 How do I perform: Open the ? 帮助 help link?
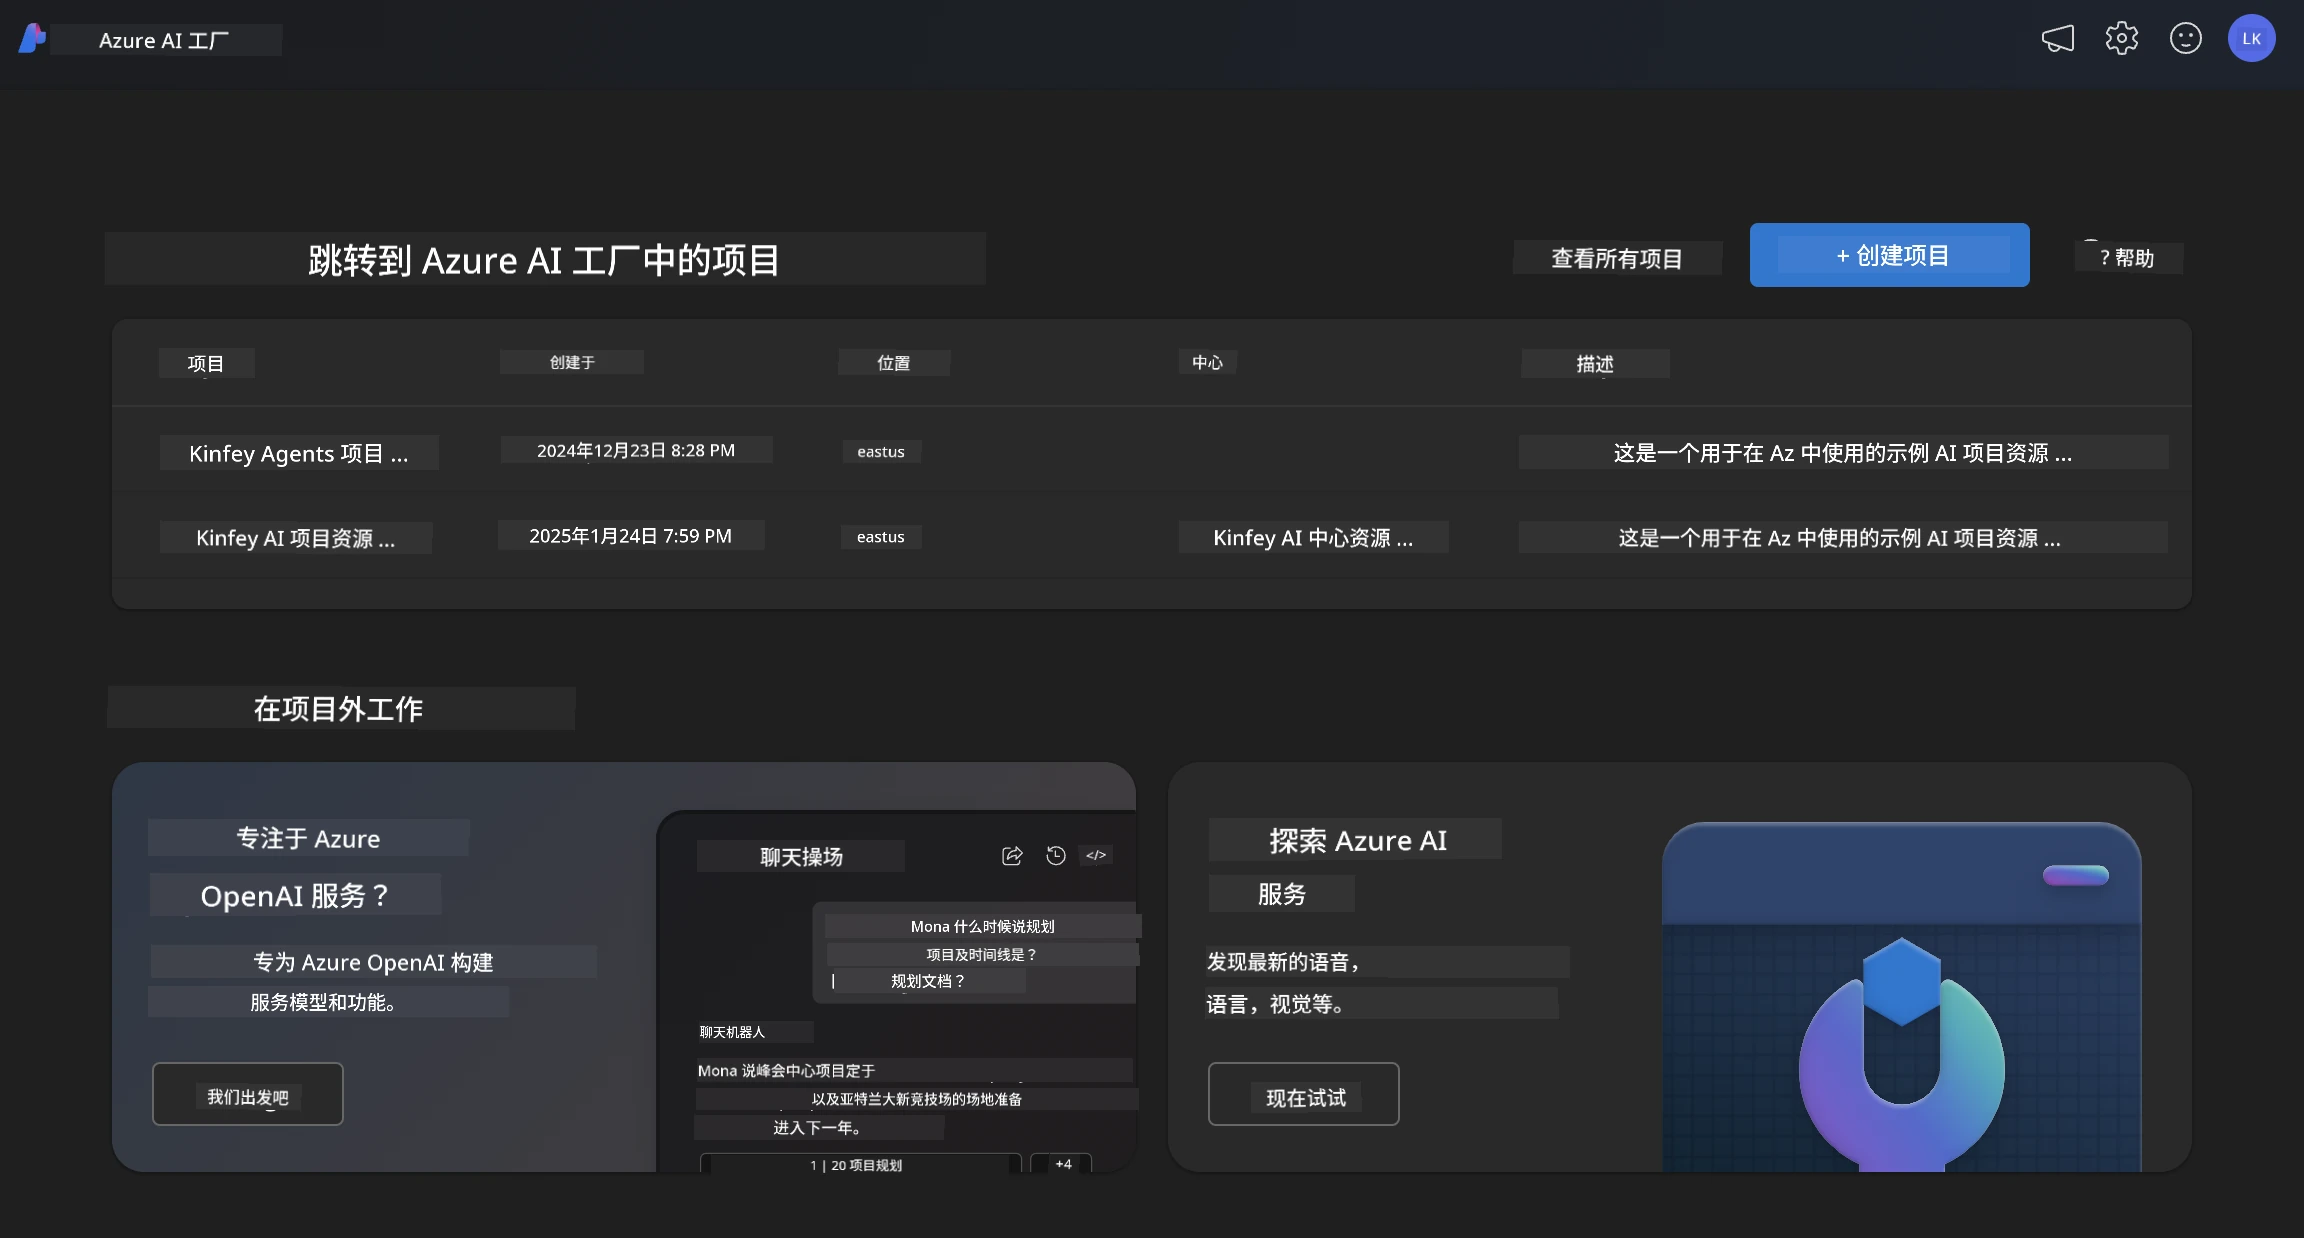tap(2128, 258)
